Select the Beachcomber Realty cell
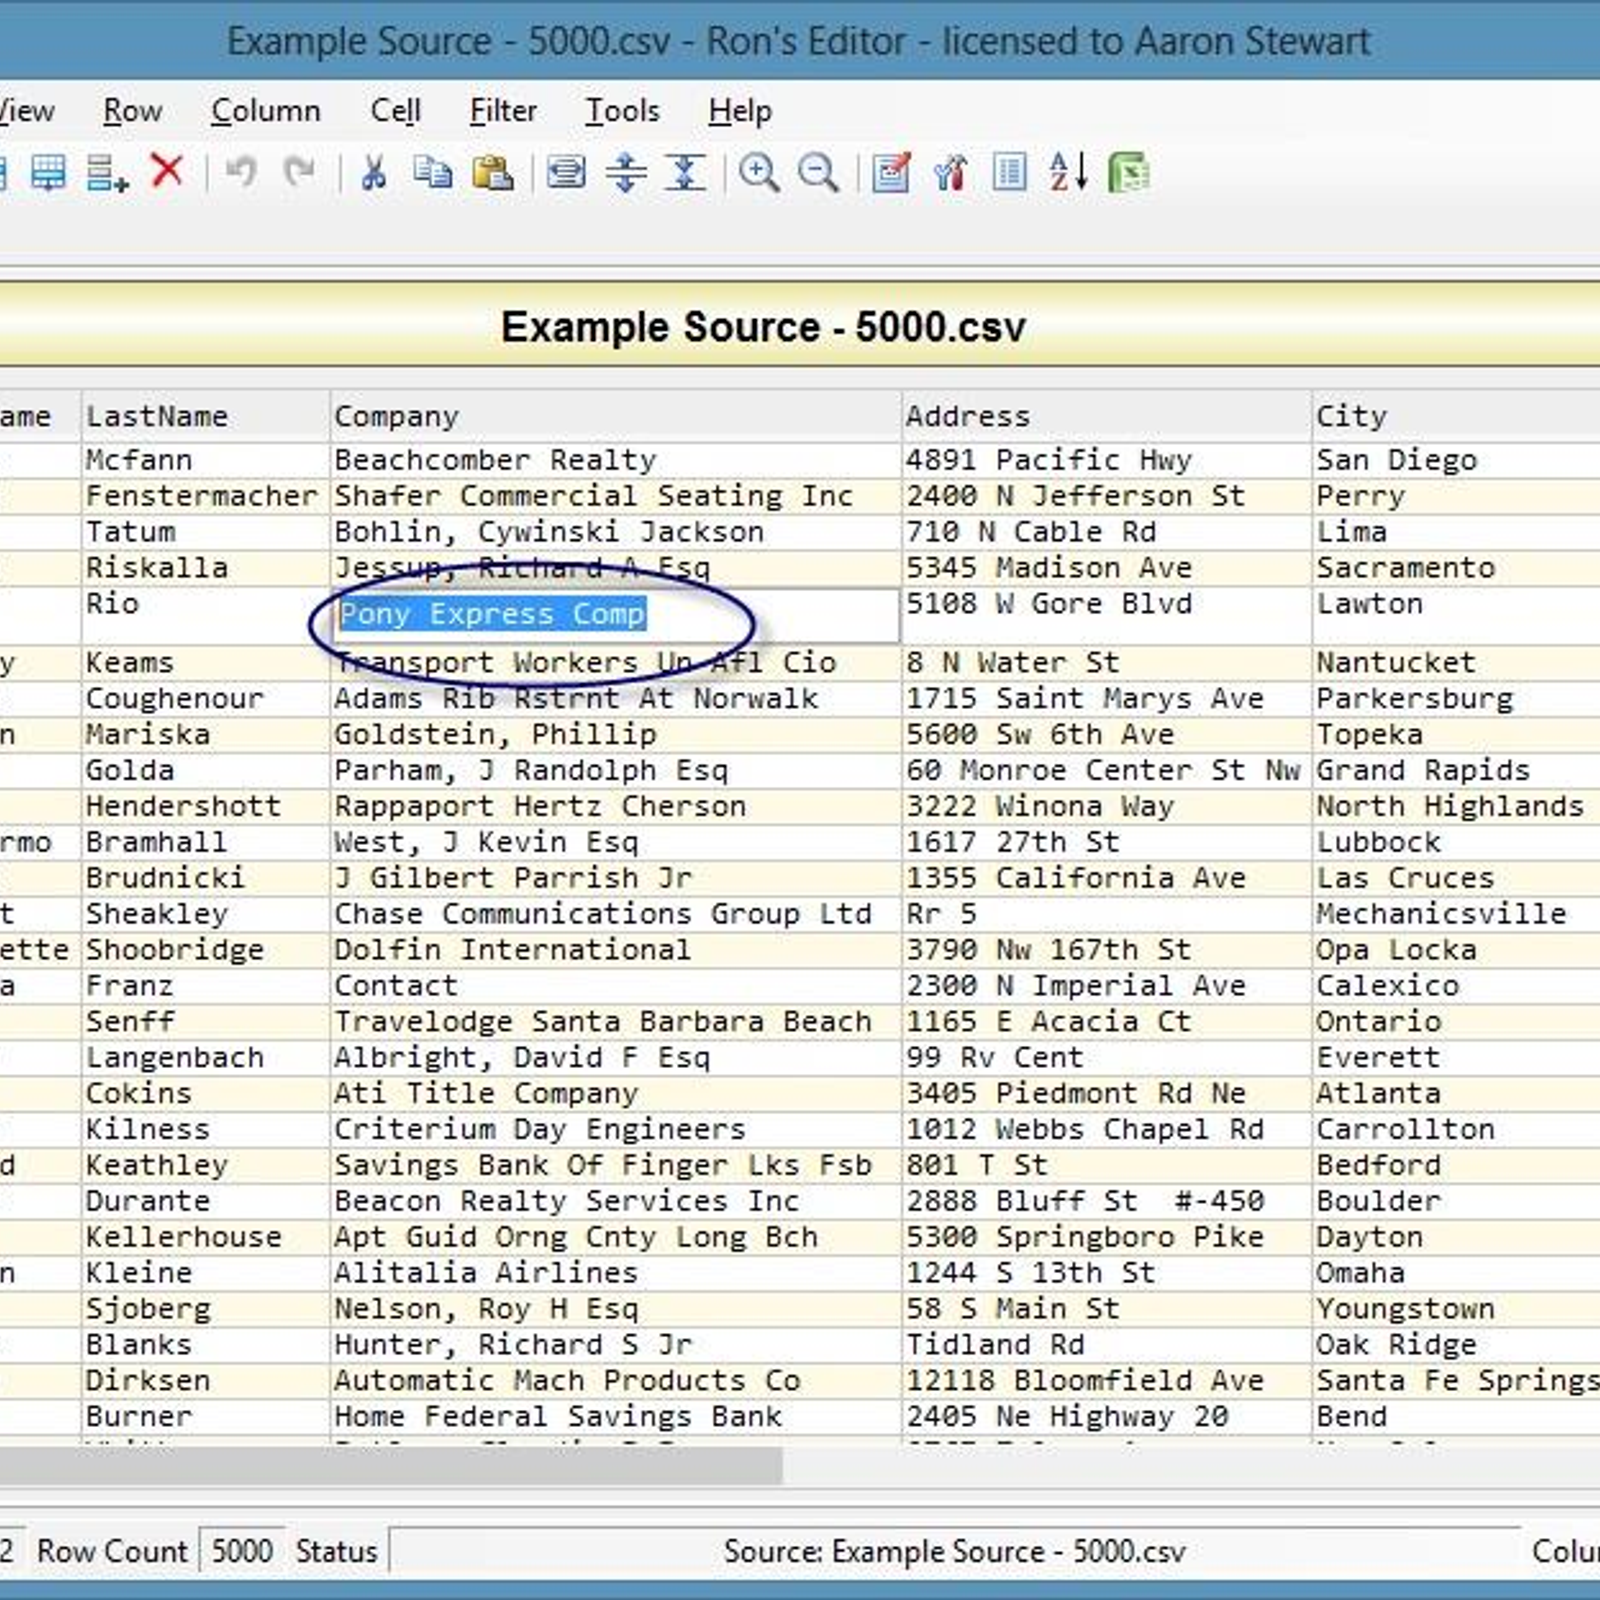This screenshot has width=1600, height=1600. pos(615,460)
